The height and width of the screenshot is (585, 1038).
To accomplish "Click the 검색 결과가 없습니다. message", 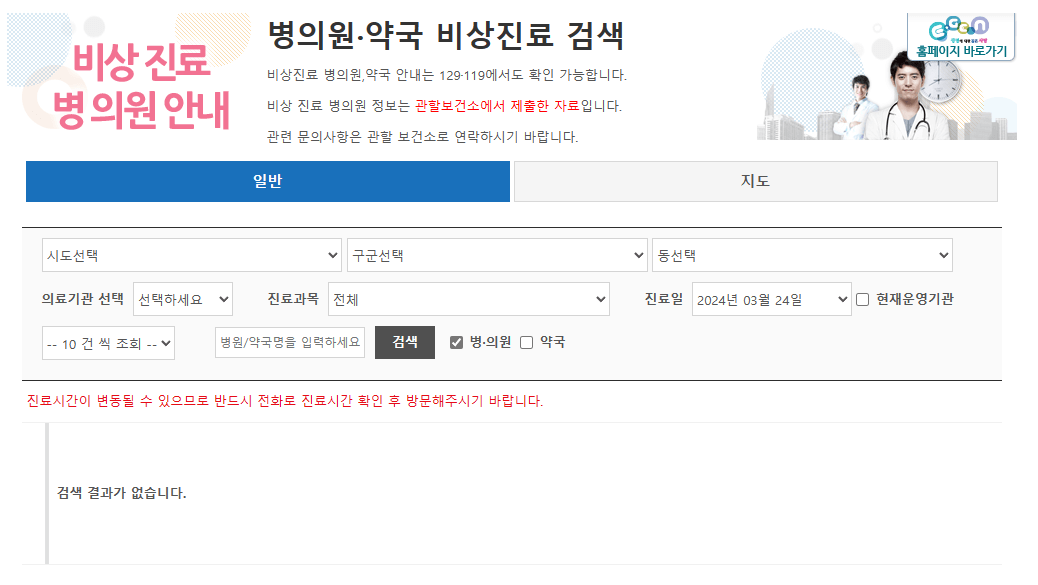I will click(x=122, y=493).
